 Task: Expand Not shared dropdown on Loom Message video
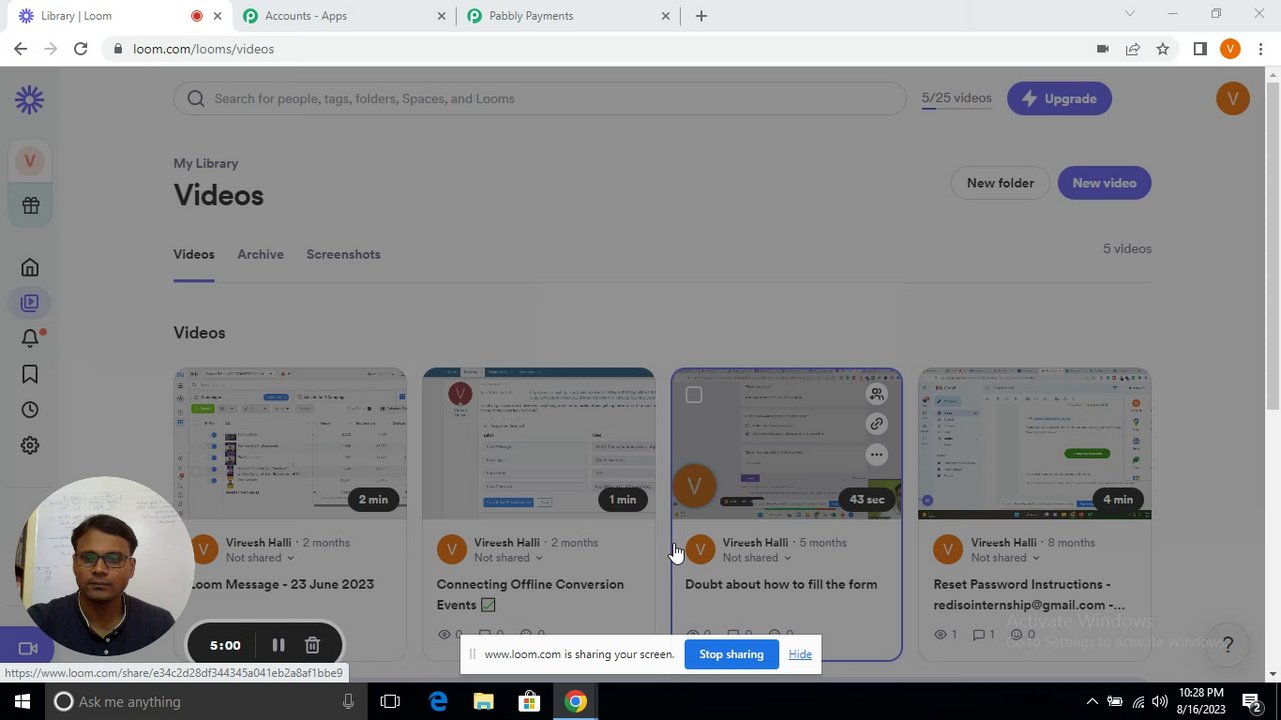tap(260, 558)
